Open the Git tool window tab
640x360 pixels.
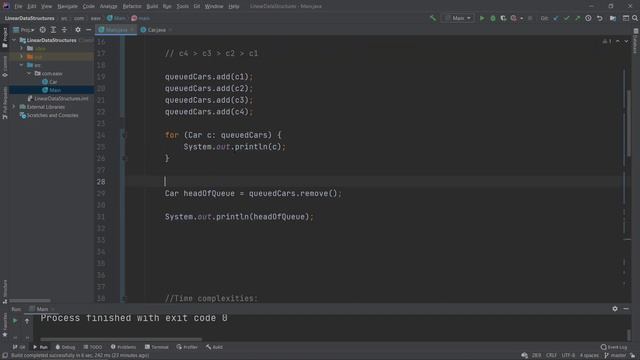(x=19, y=347)
